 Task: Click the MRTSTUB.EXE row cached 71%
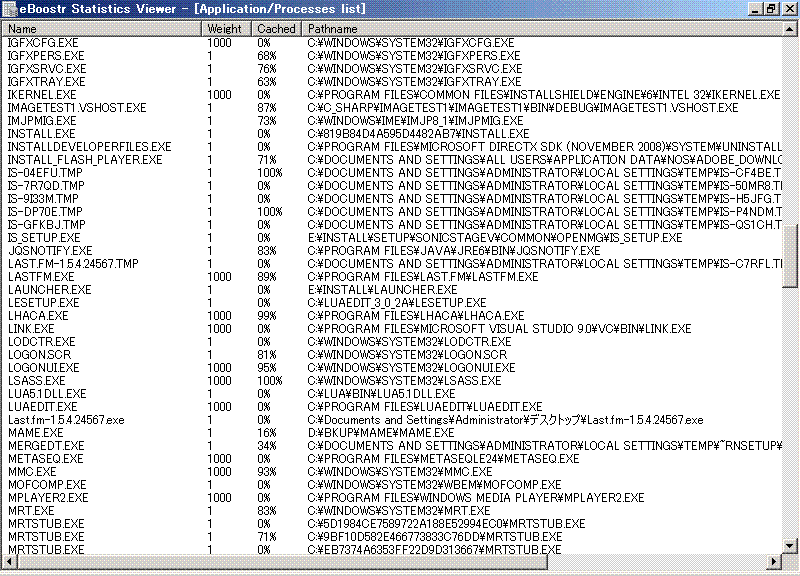coord(392,537)
